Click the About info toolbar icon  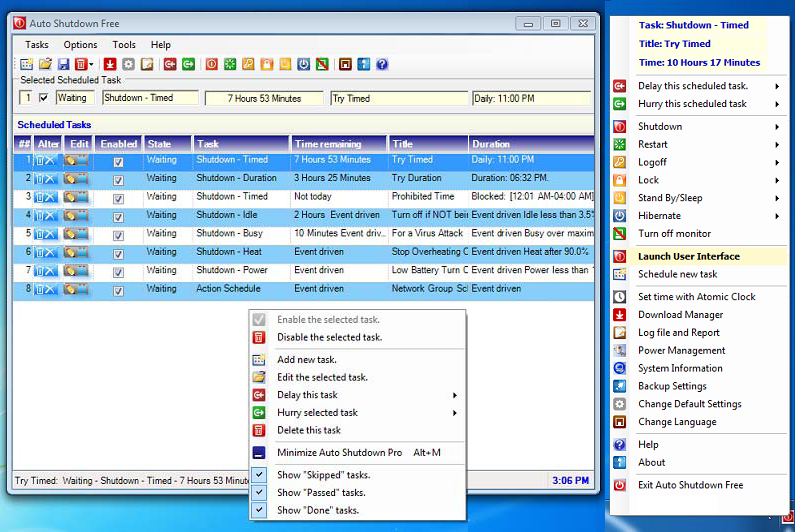pos(364,64)
